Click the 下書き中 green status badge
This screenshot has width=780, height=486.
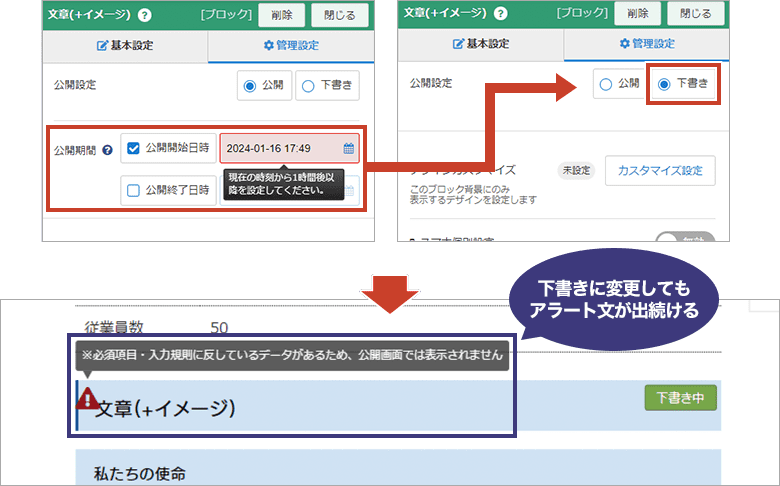click(680, 397)
